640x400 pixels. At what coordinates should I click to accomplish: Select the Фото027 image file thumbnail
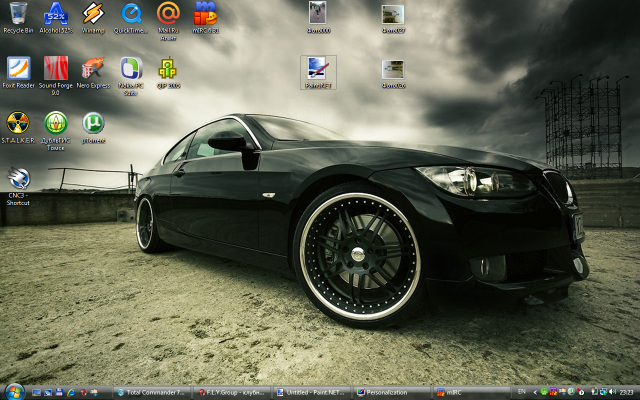coord(393,18)
